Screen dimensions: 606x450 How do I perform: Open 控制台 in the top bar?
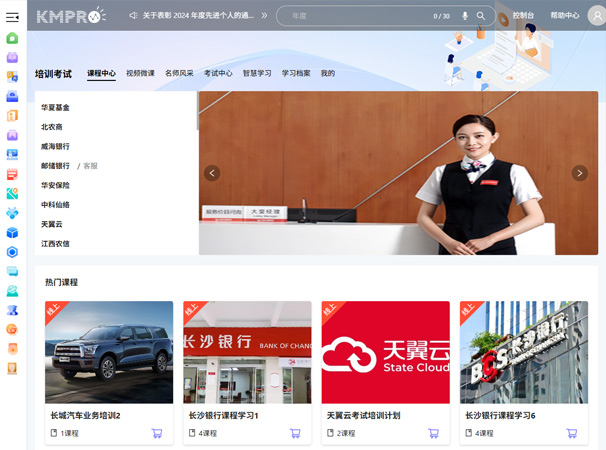tap(523, 16)
